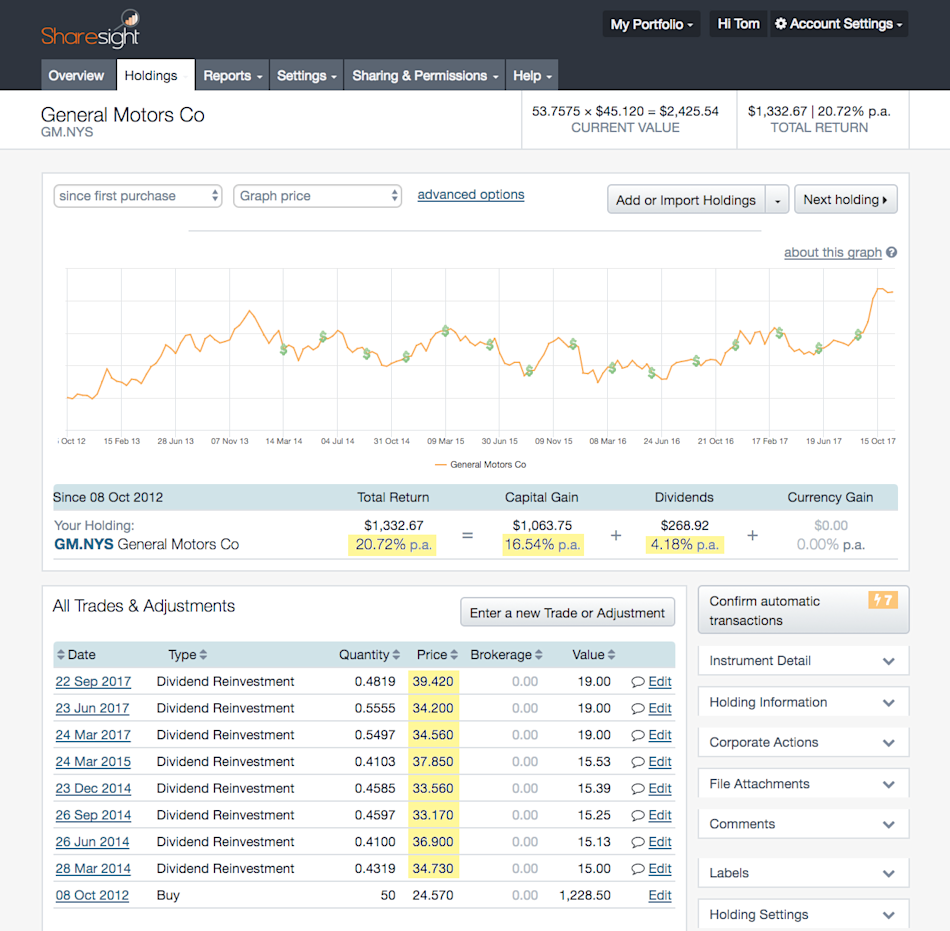Expand the Labels panel
The image size is (950, 931).
click(803, 873)
